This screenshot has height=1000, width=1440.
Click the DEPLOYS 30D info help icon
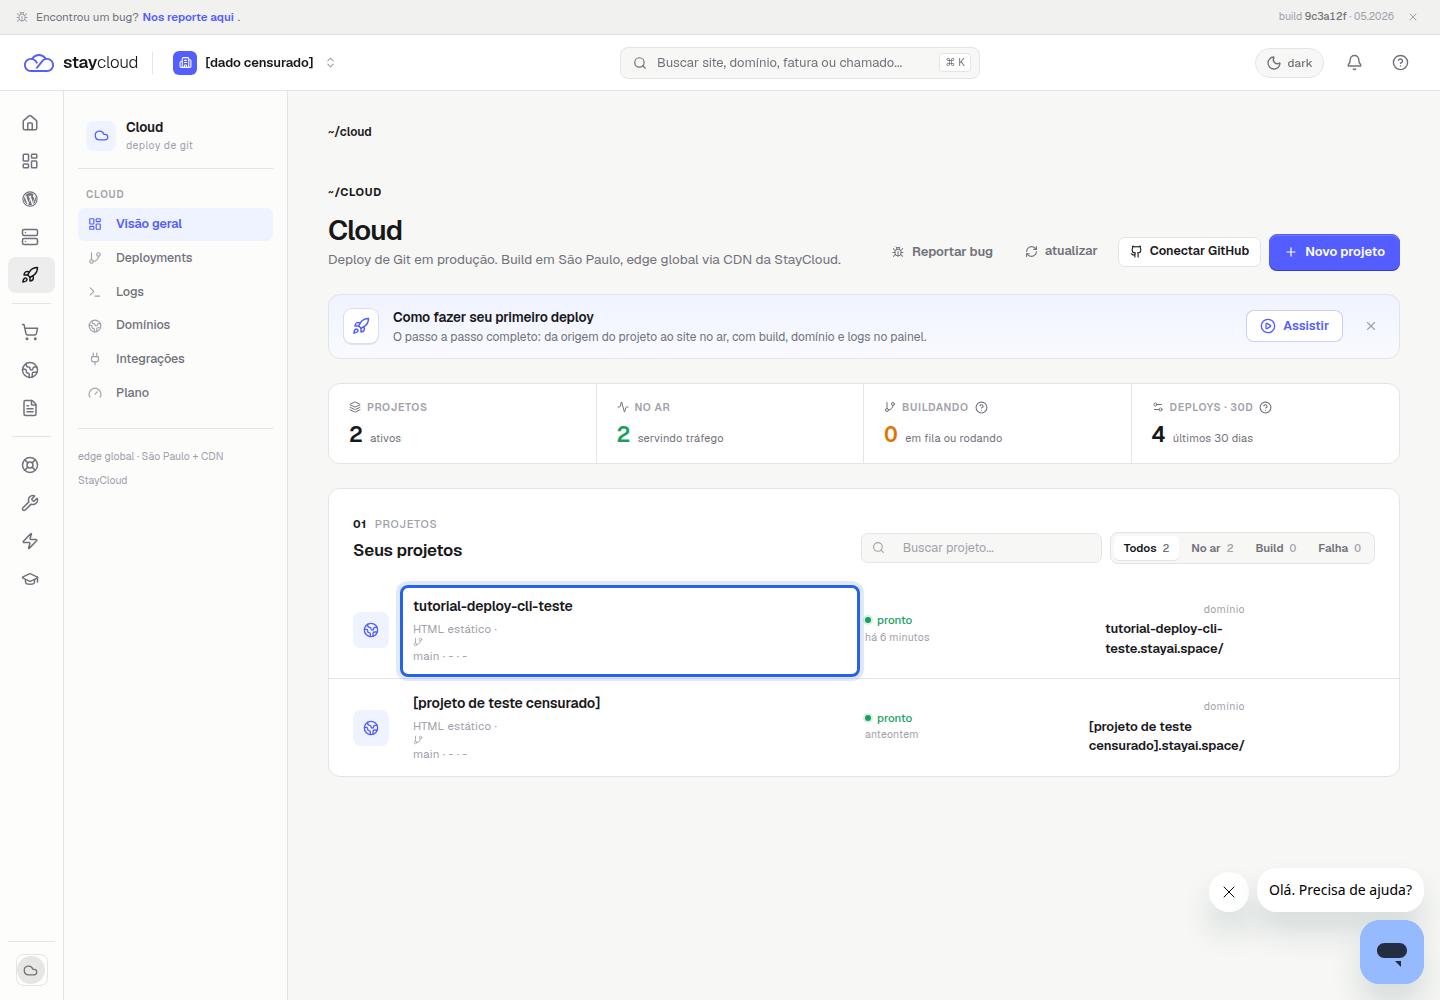pos(1265,407)
